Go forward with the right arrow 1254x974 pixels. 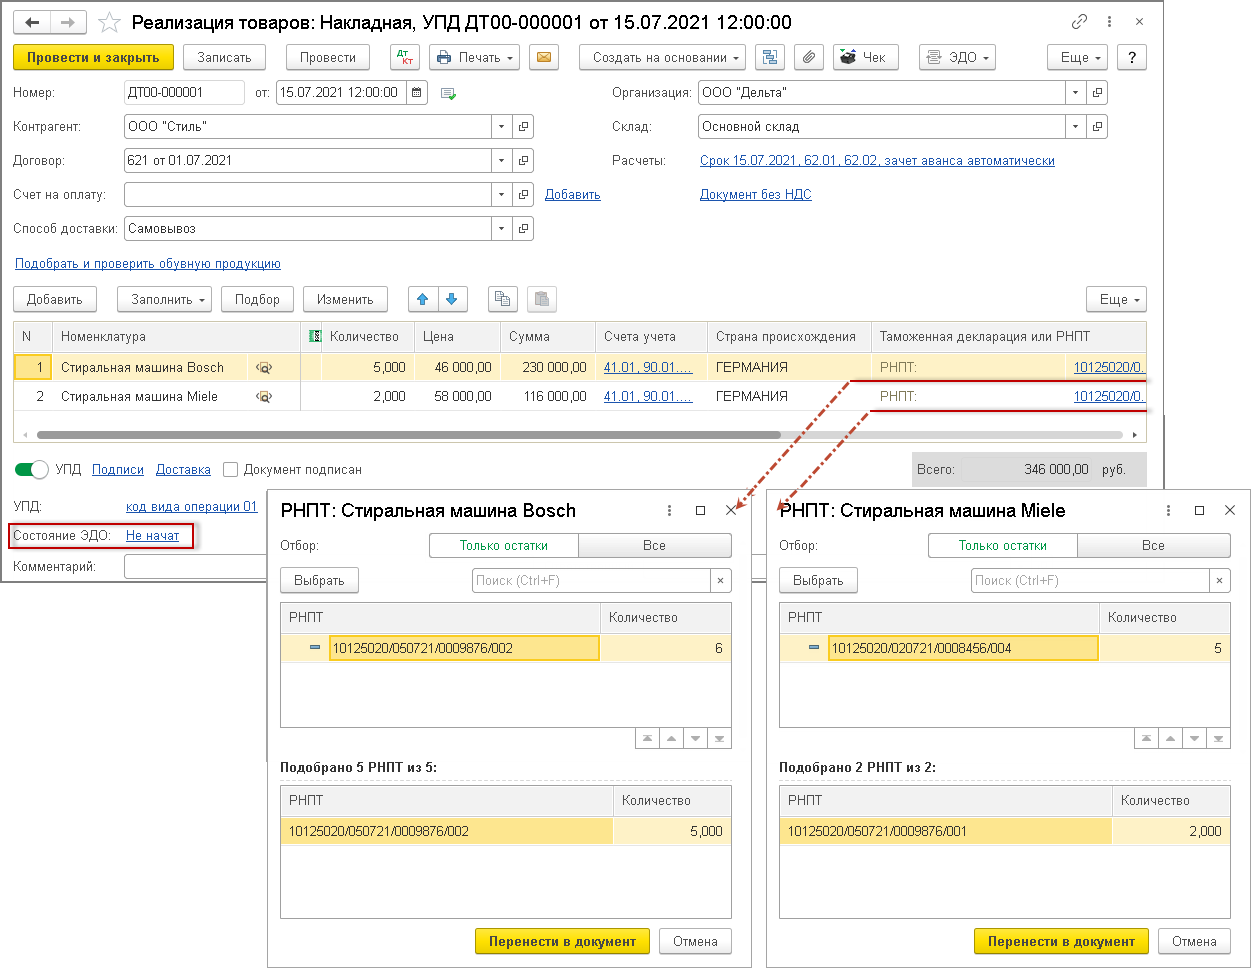pos(68,22)
